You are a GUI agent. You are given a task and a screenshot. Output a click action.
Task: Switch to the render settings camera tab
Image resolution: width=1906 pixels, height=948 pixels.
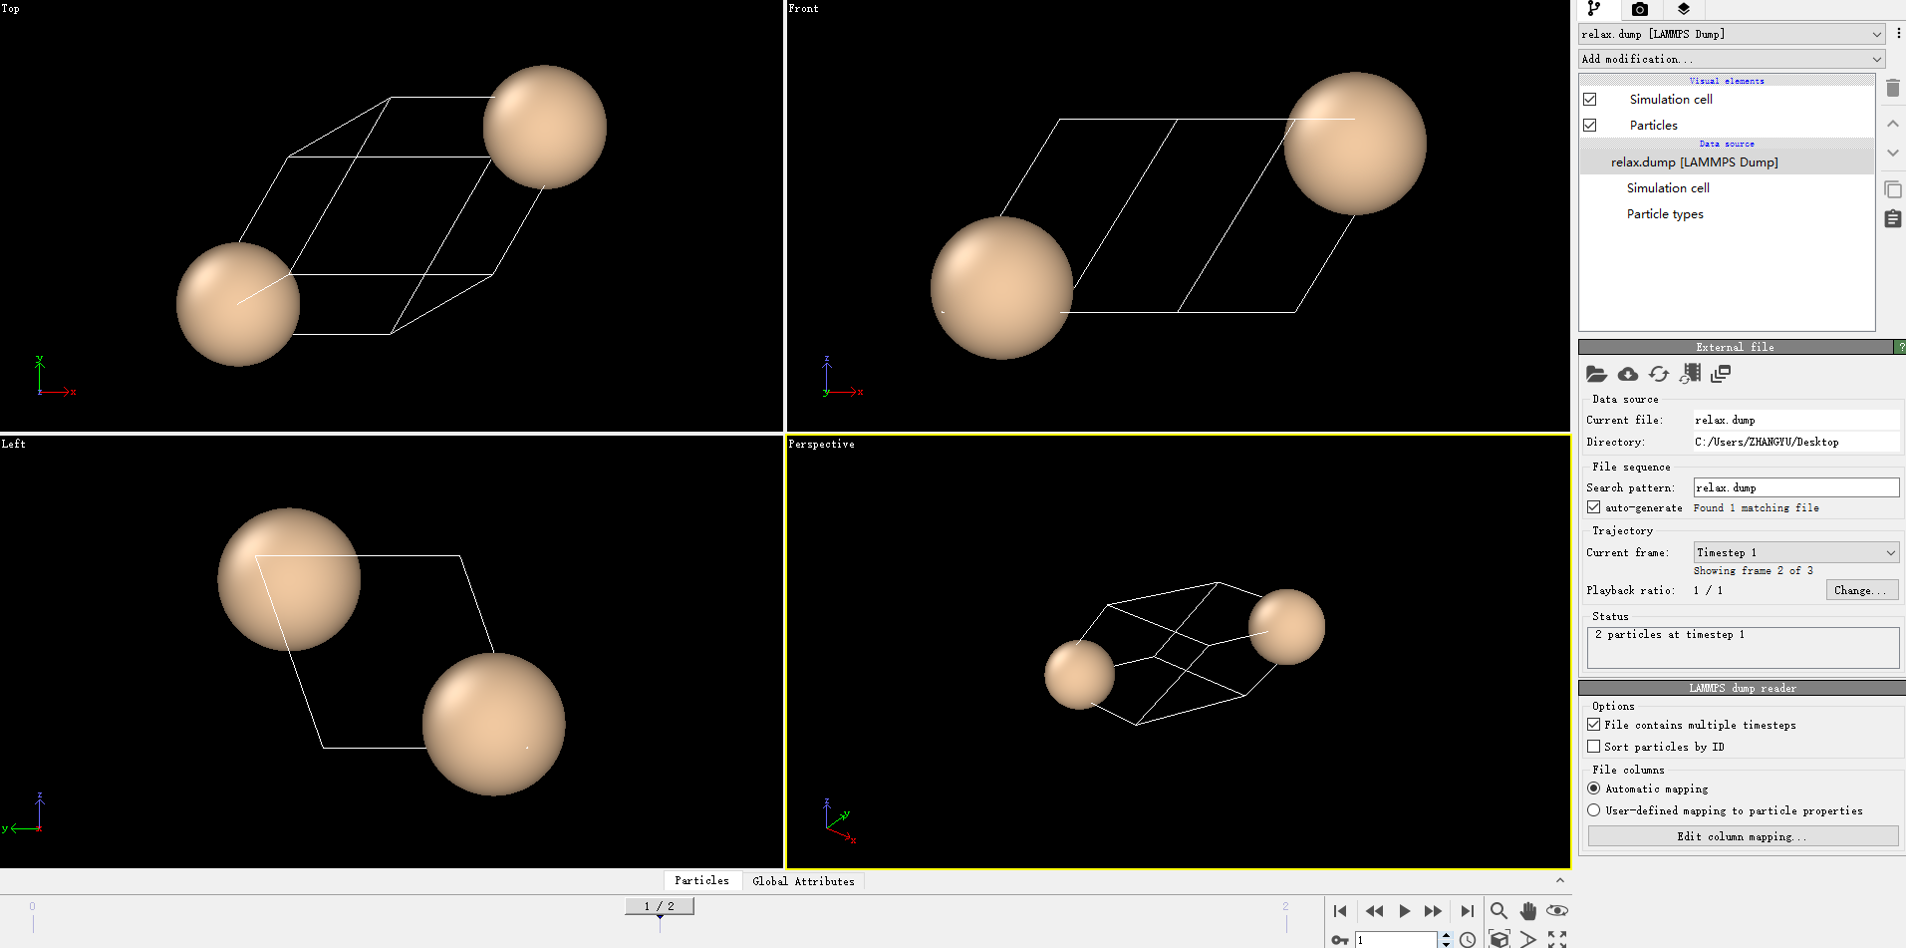point(1638,10)
